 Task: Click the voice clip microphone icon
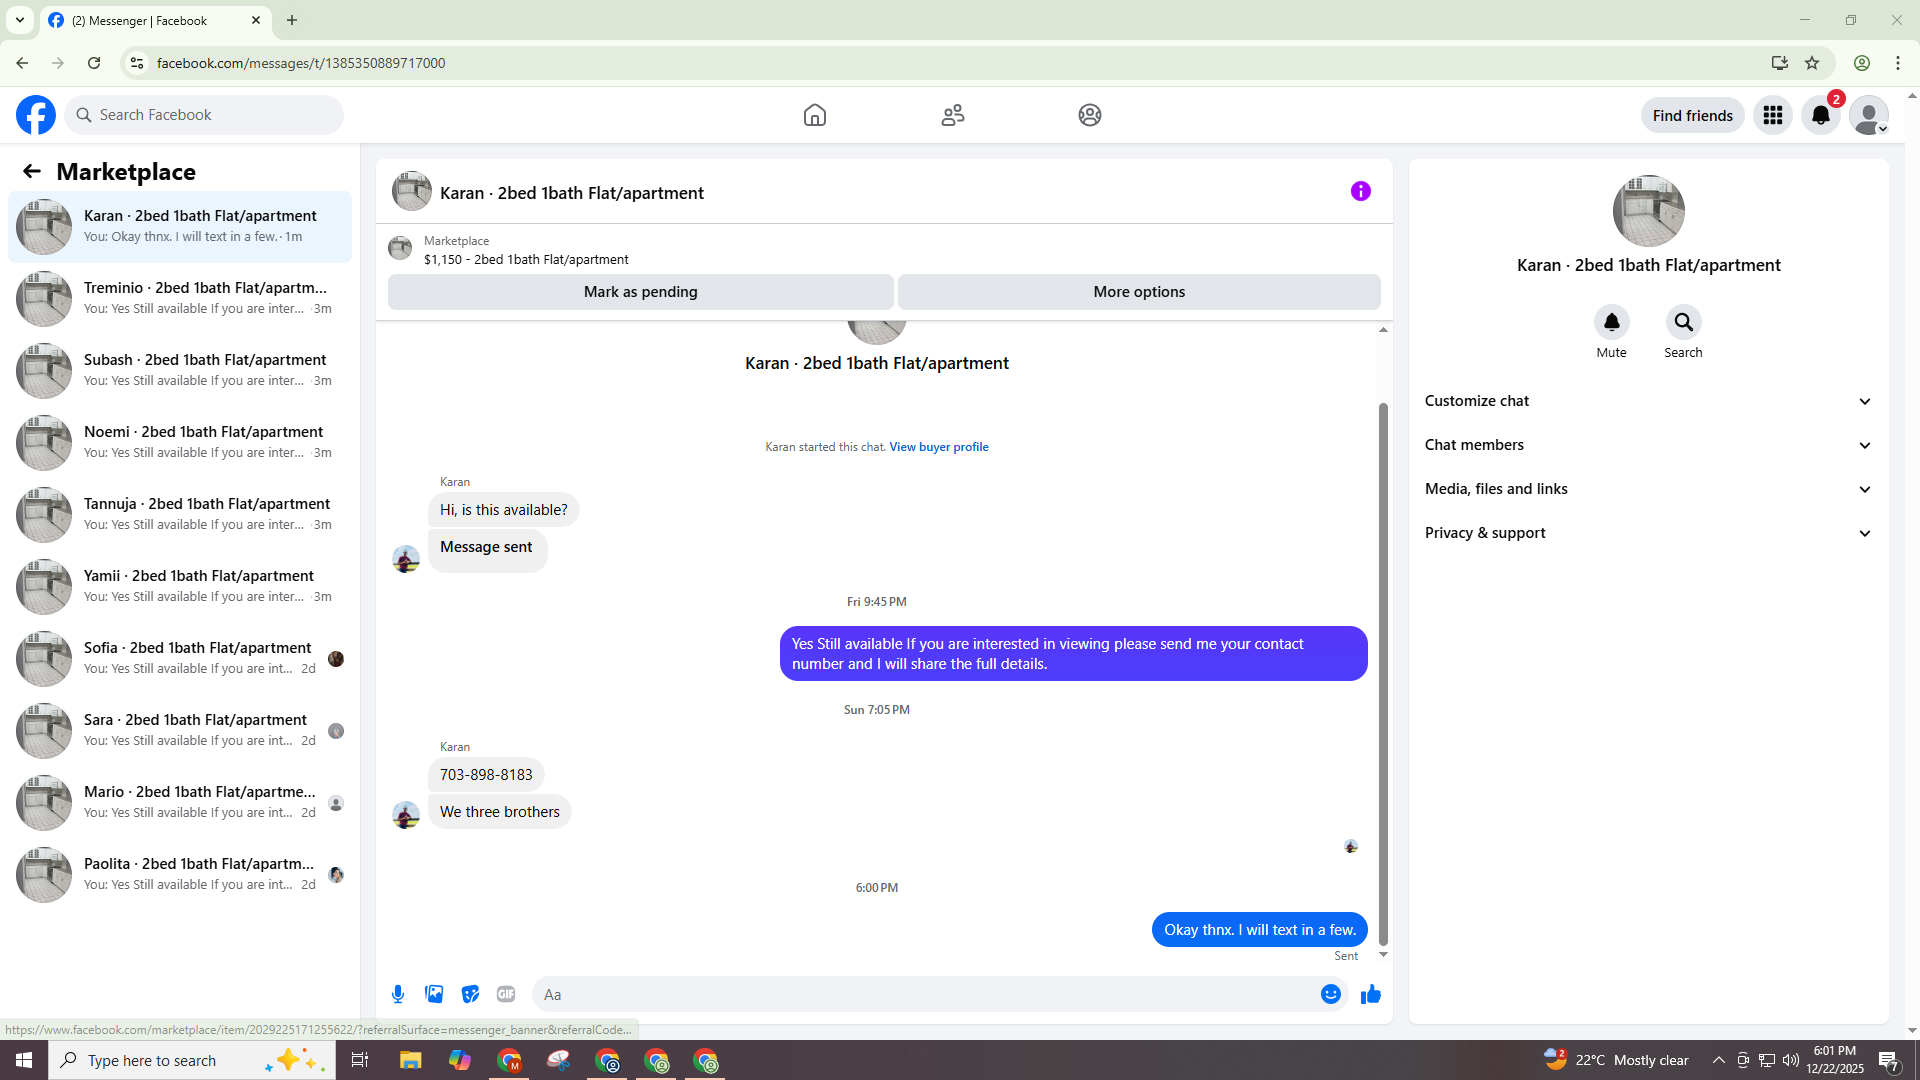tap(398, 994)
